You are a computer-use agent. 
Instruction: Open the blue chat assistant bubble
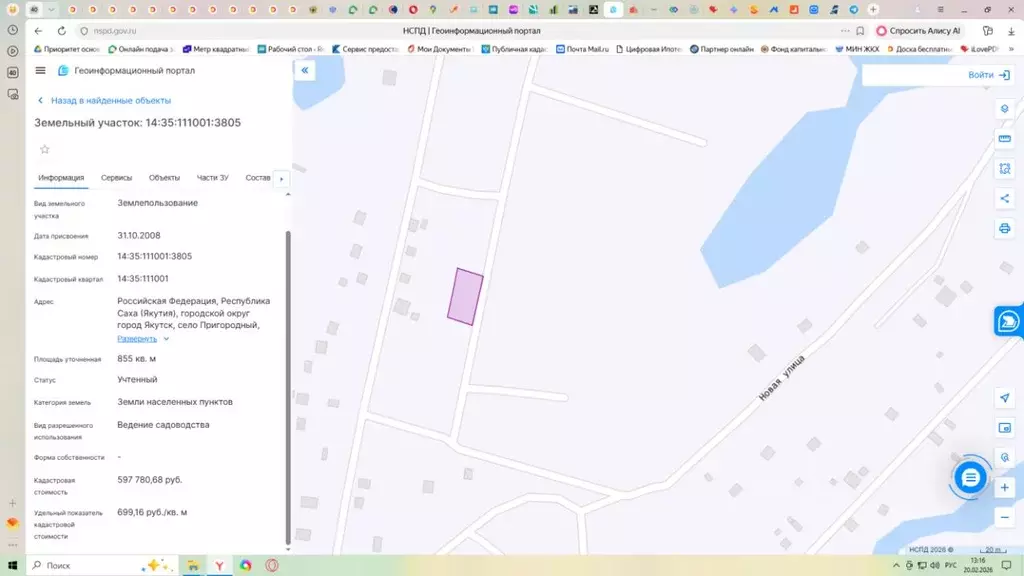(969, 477)
